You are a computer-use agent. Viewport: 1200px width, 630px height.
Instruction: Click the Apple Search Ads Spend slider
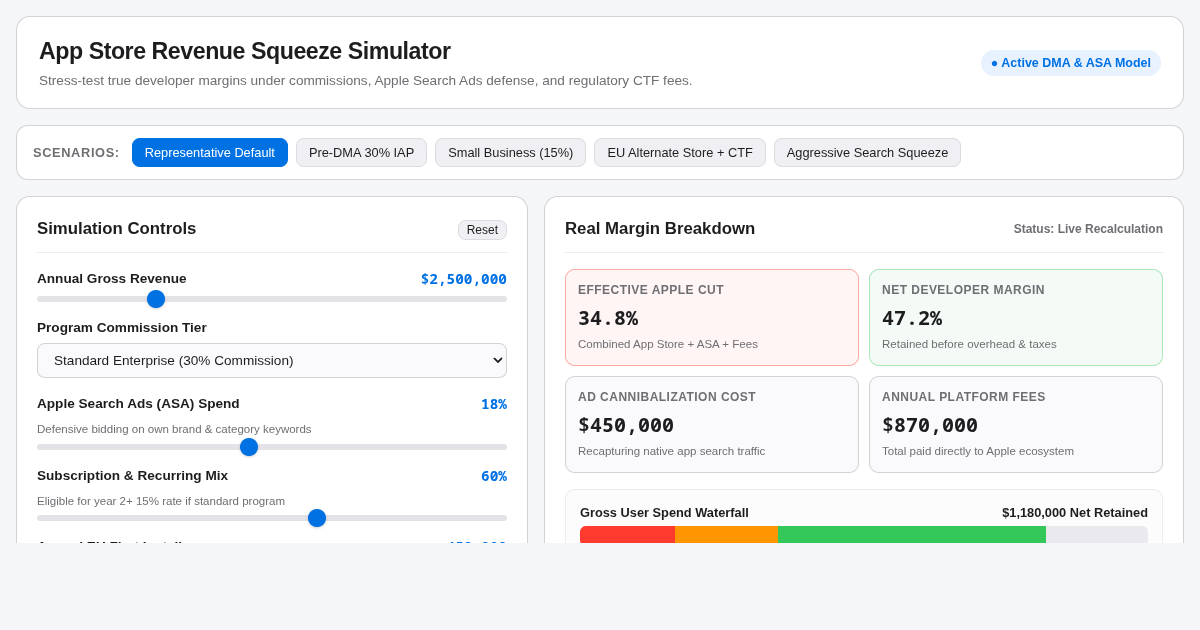coord(272,446)
